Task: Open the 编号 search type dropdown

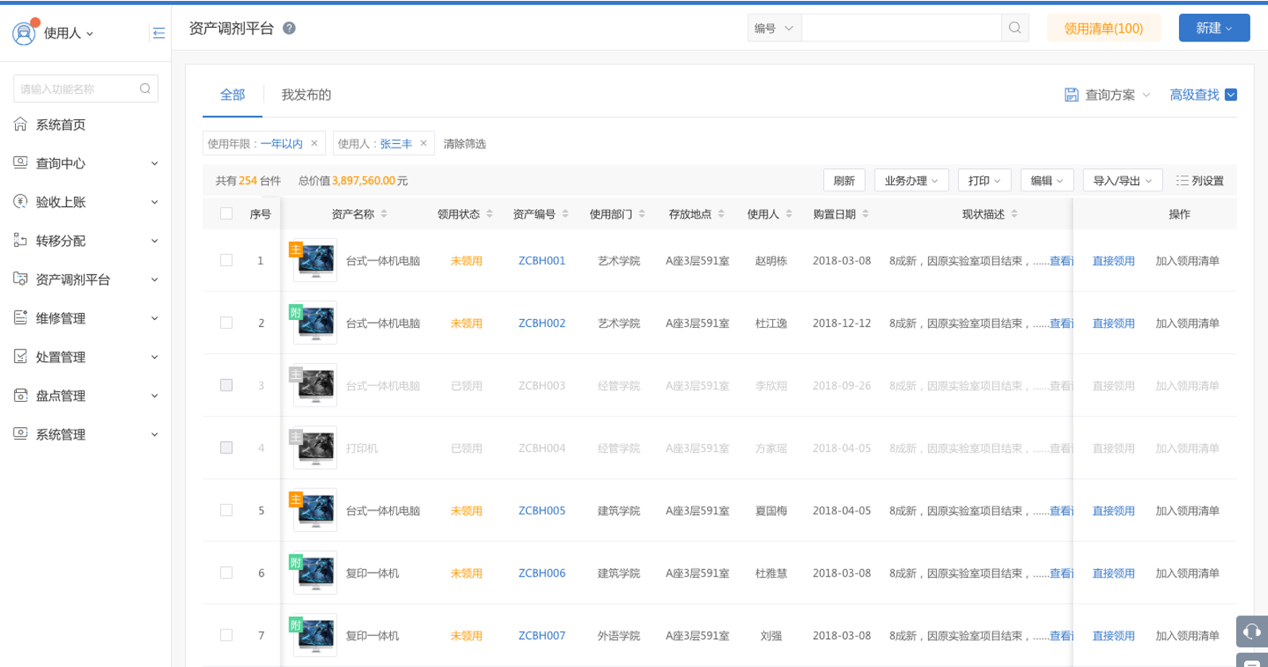Action: point(773,28)
